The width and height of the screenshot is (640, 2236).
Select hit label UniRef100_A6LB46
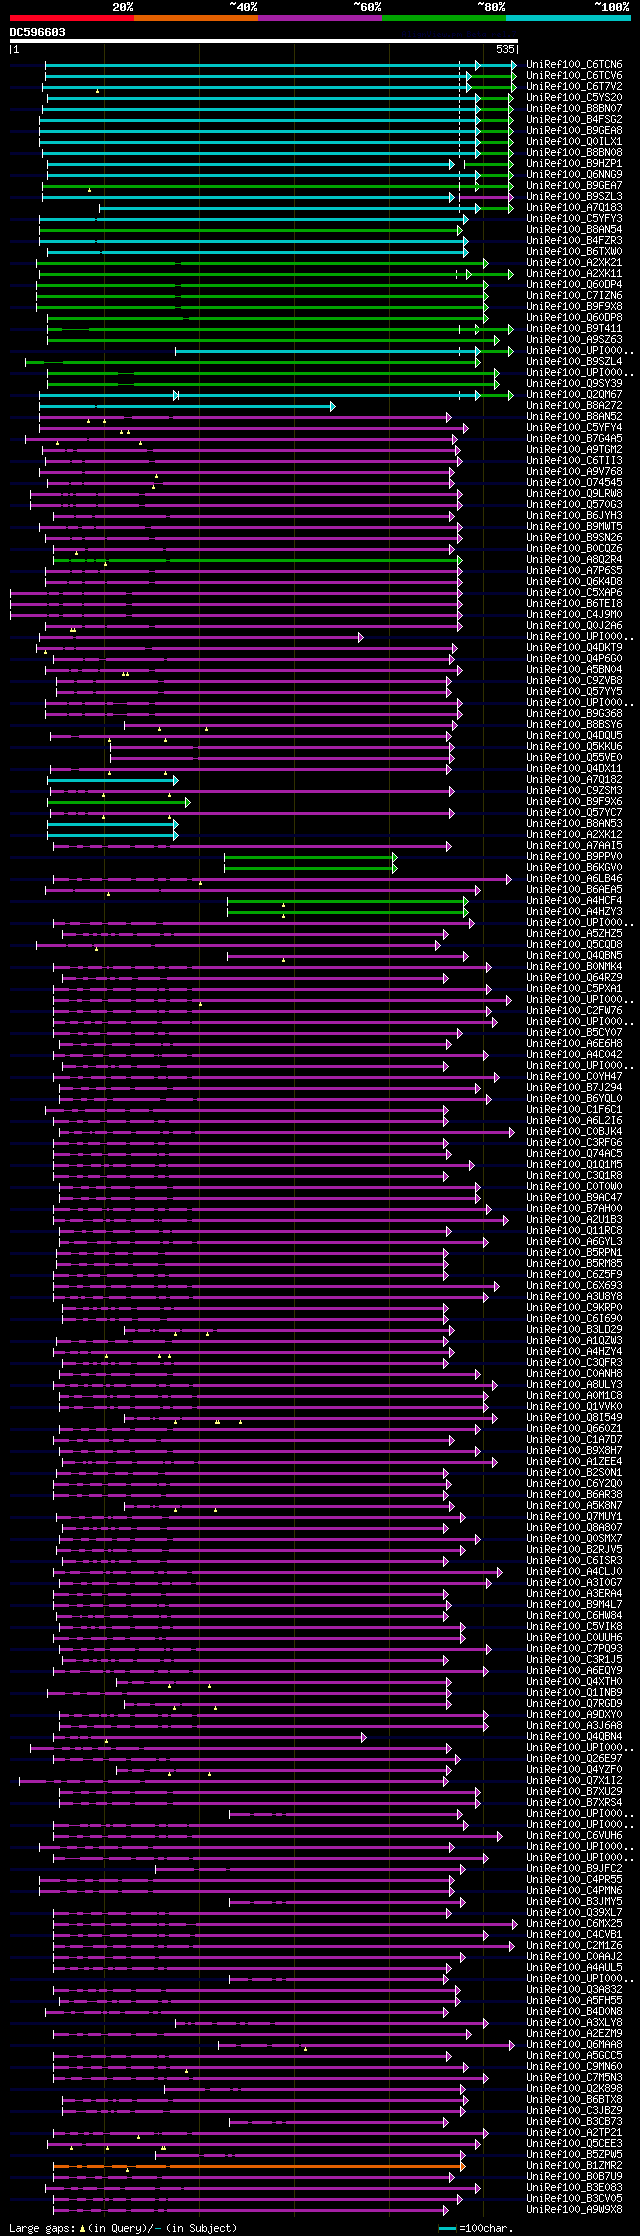pos(574,879)
